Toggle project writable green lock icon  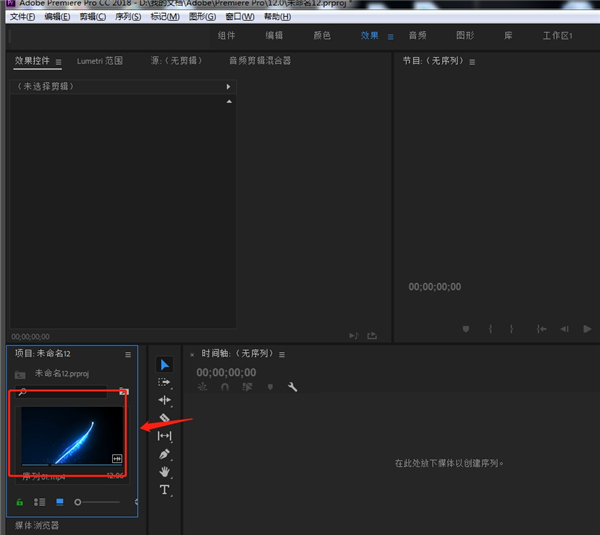click(20, 501)
